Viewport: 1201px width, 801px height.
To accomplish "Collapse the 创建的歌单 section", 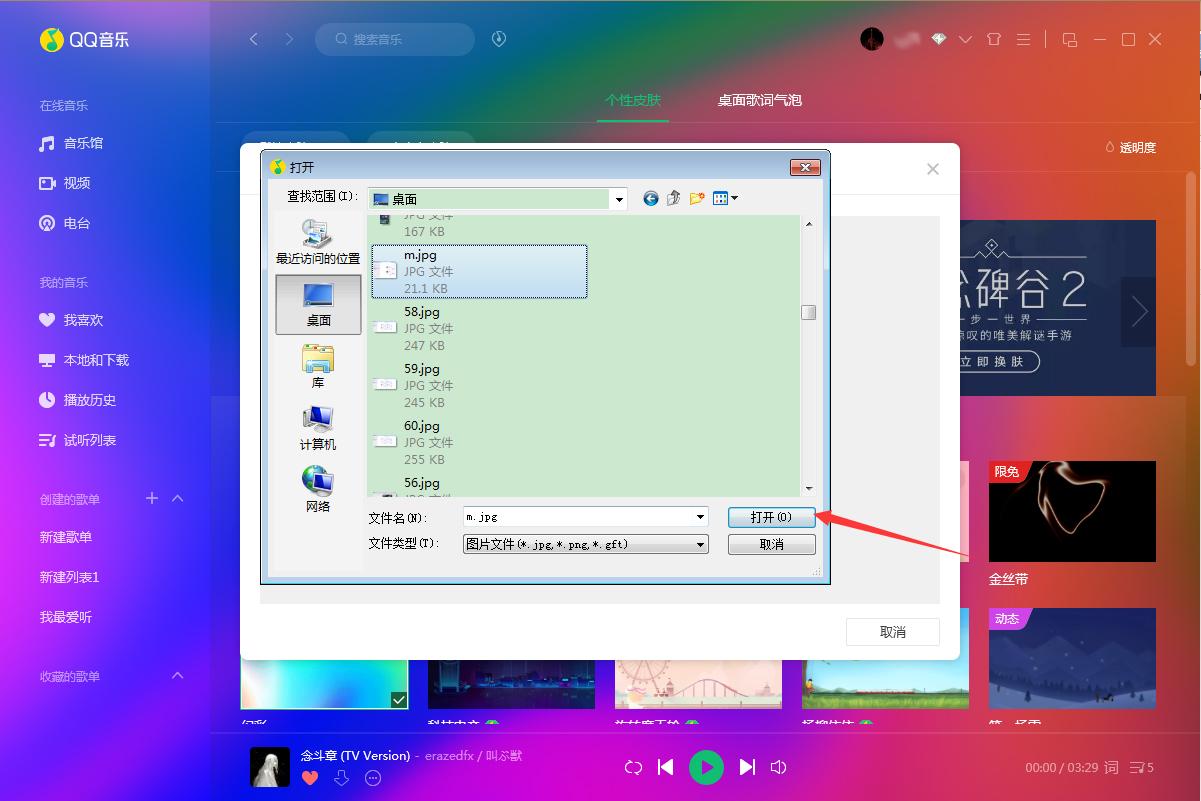I will tap(178, 498).
